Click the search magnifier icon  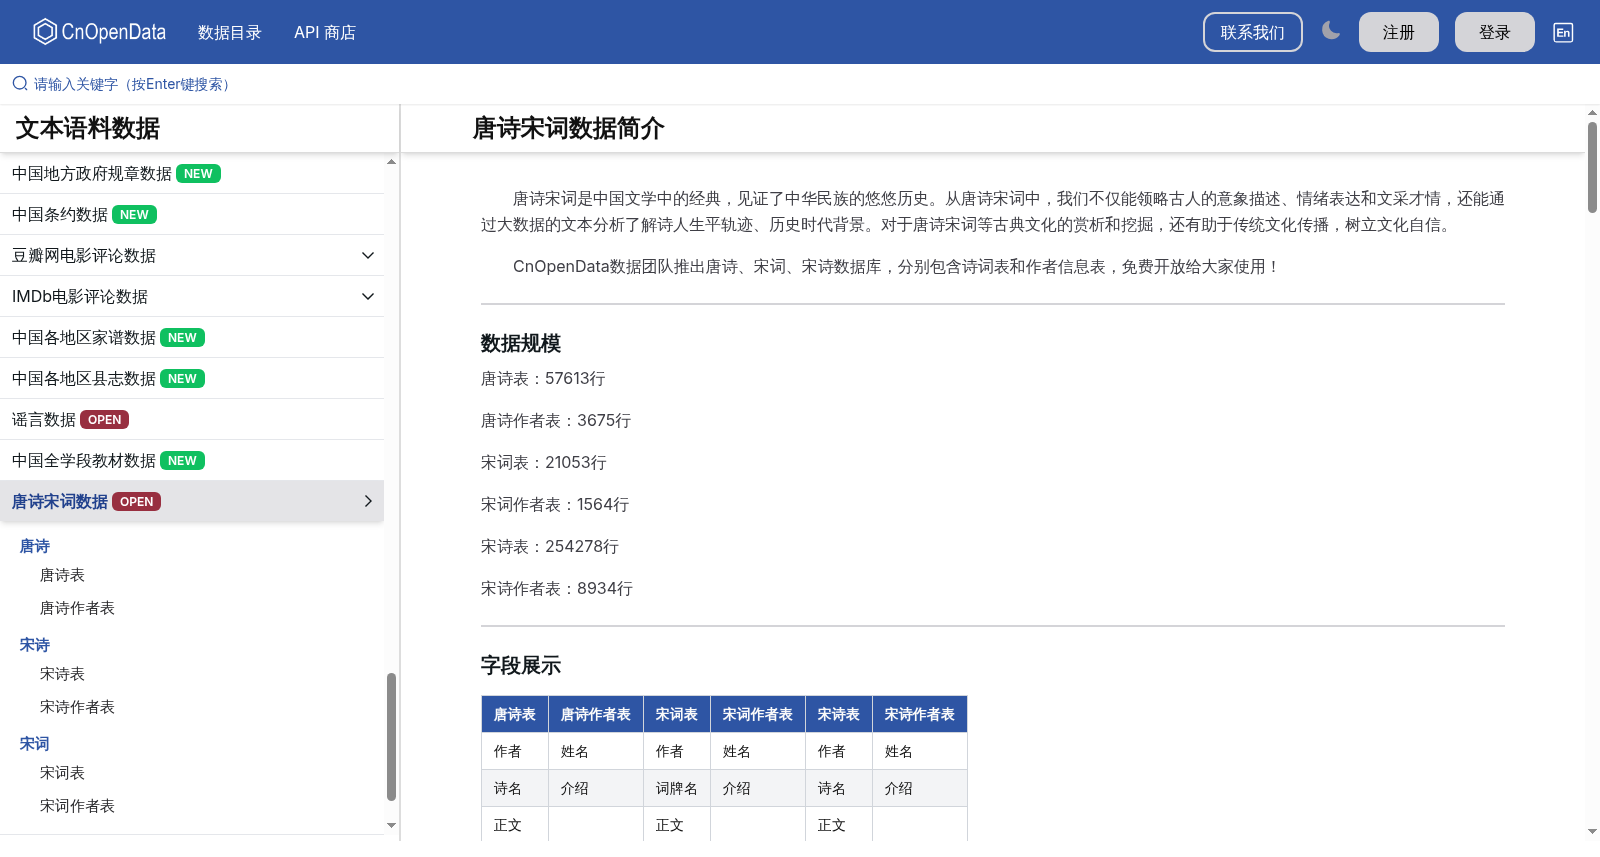coord(20,84)
